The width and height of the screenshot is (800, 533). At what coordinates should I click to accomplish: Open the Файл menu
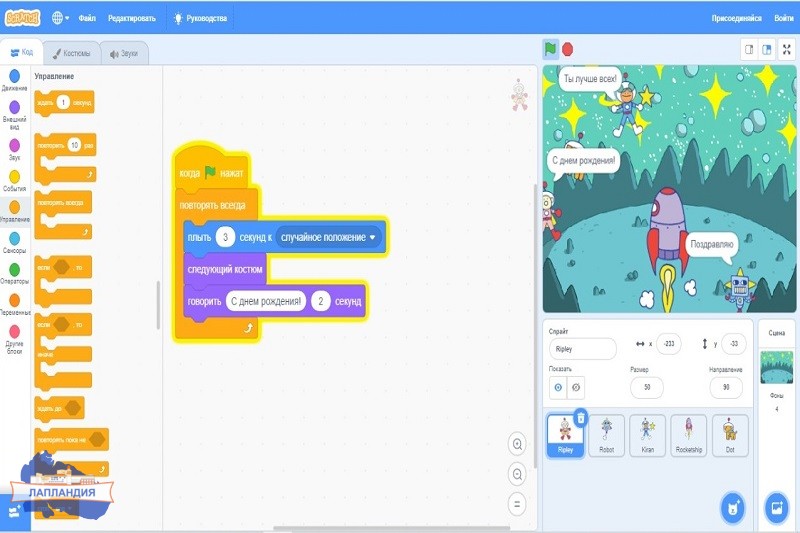click(87, 18)
